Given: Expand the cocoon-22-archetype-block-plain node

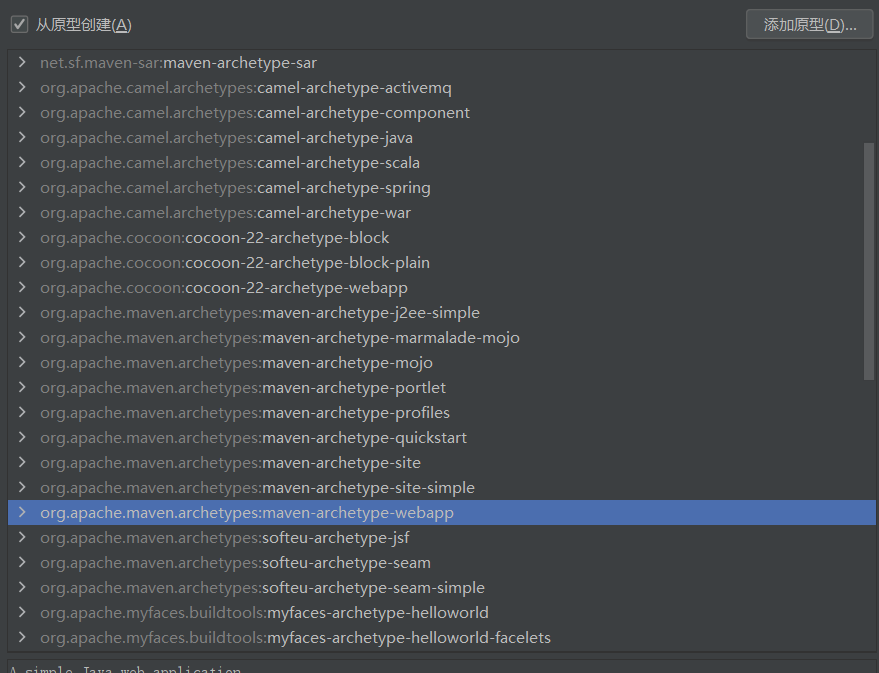Looking at the screenshot, I should [22, 262].
